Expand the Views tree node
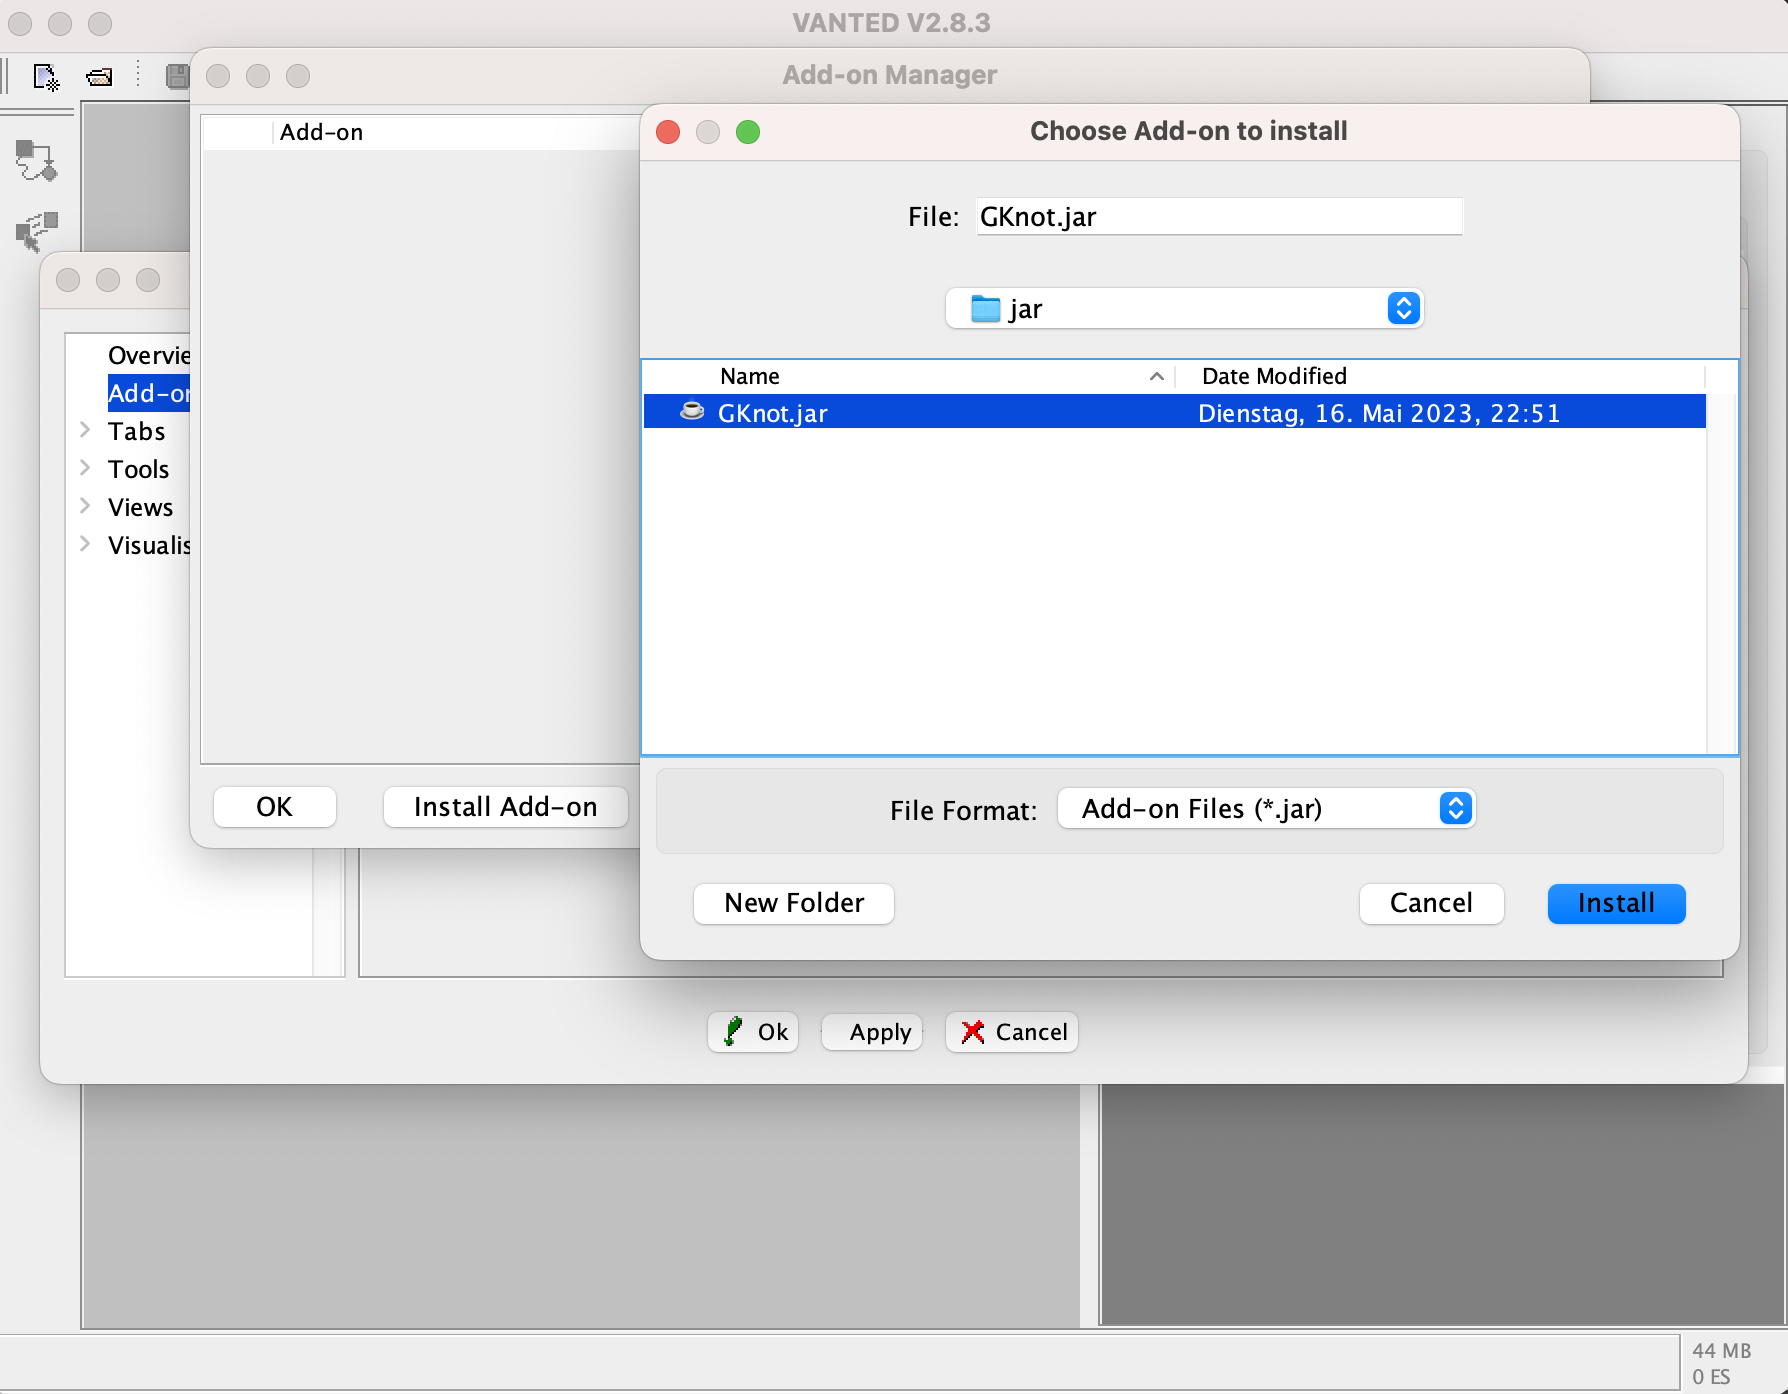The width and height of the screenshot is (1788, 1394). [x=85, y=506]
